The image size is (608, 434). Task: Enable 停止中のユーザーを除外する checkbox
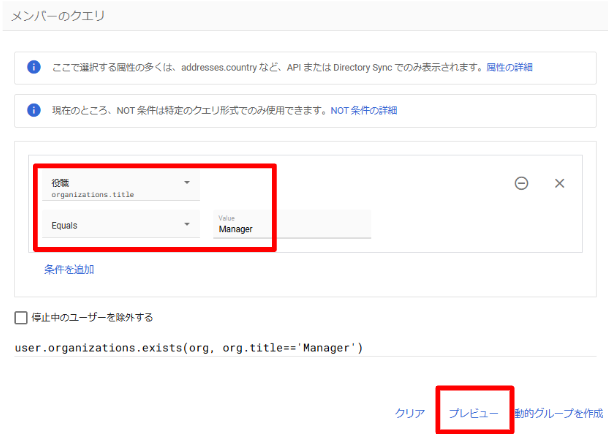21,318
